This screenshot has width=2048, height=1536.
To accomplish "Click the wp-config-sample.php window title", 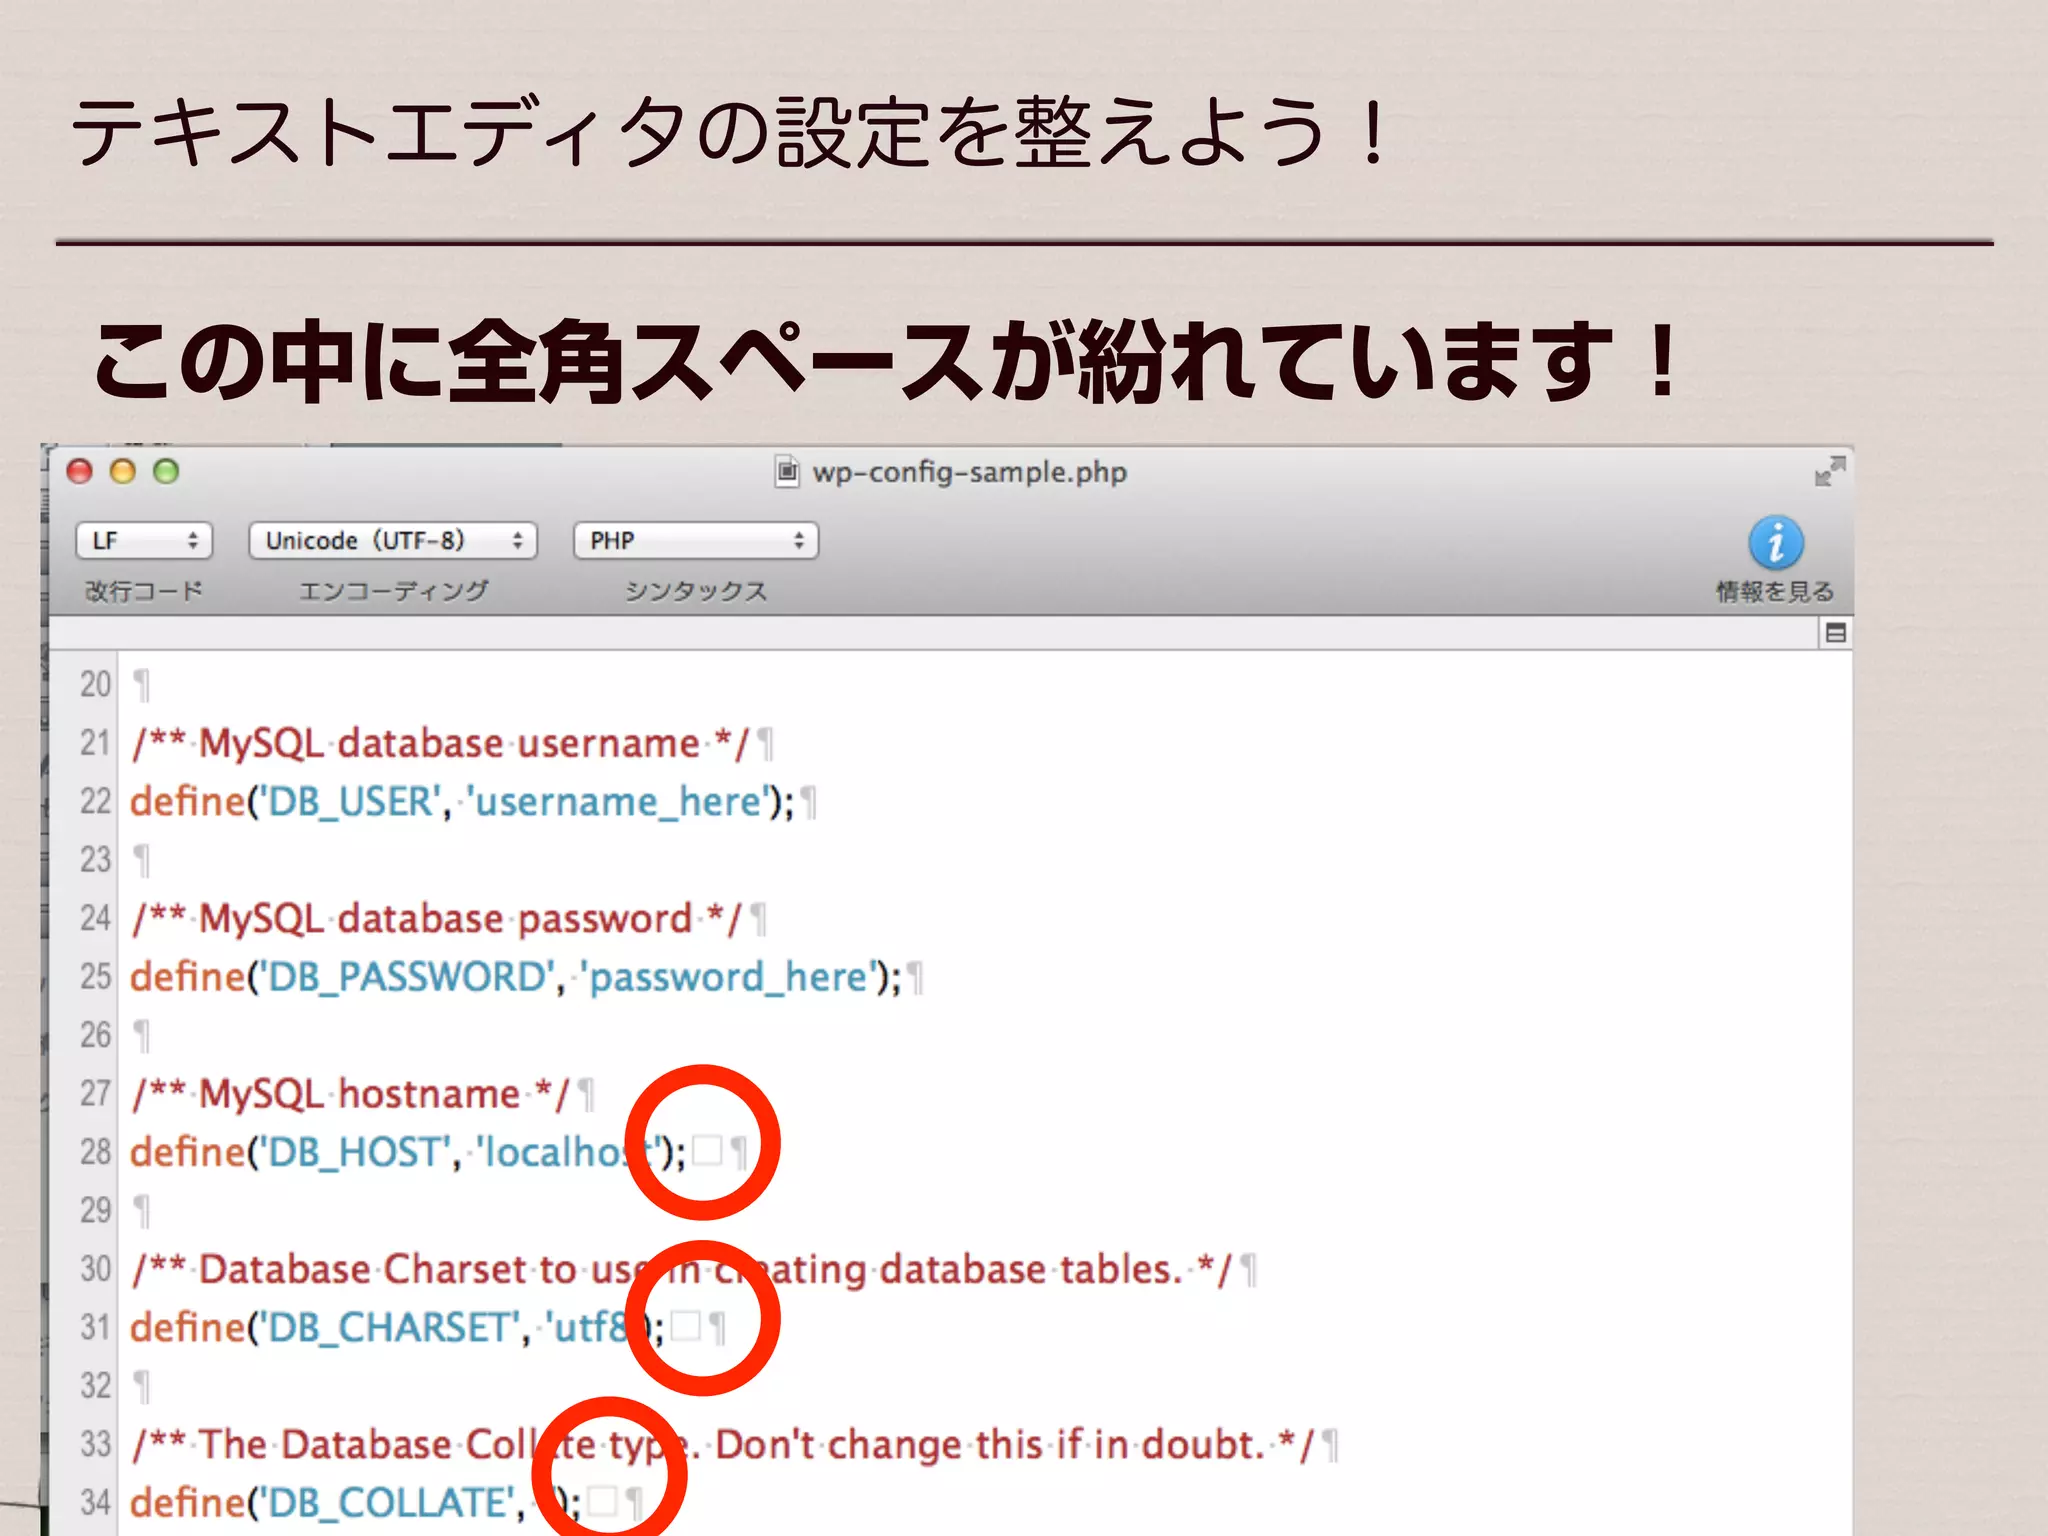I will point(969,472).
